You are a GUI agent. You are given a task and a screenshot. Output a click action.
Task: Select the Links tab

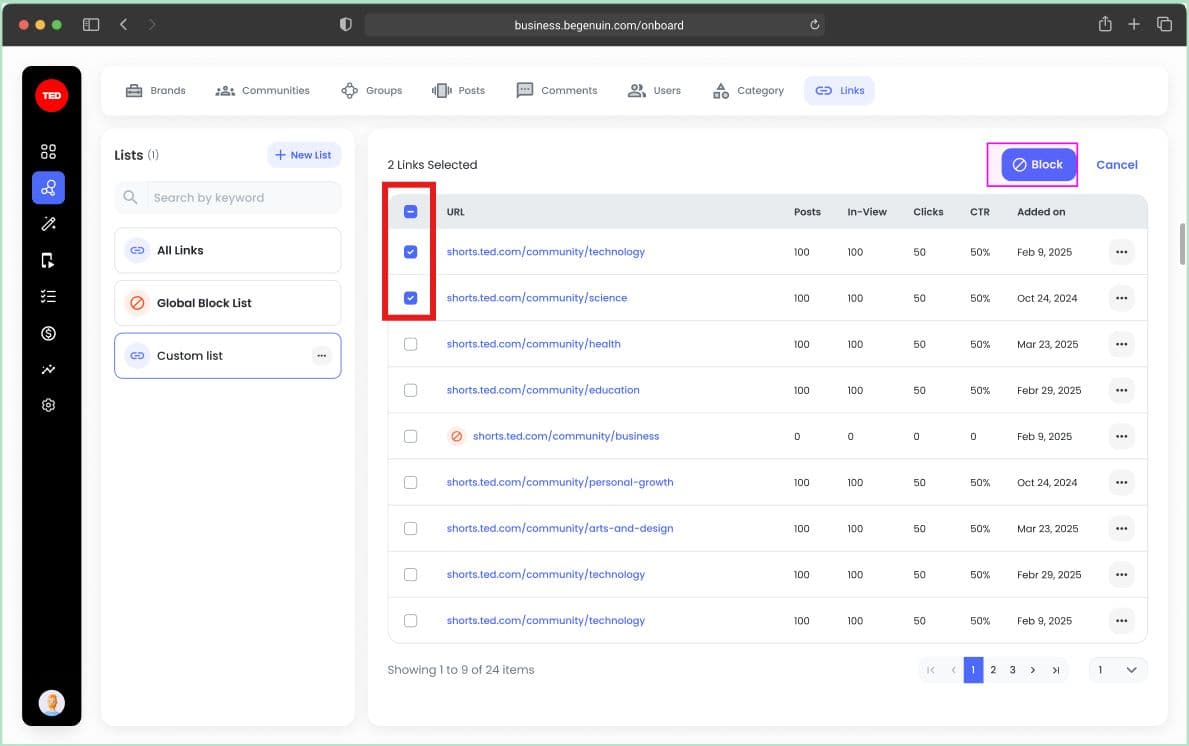(839, 91)
